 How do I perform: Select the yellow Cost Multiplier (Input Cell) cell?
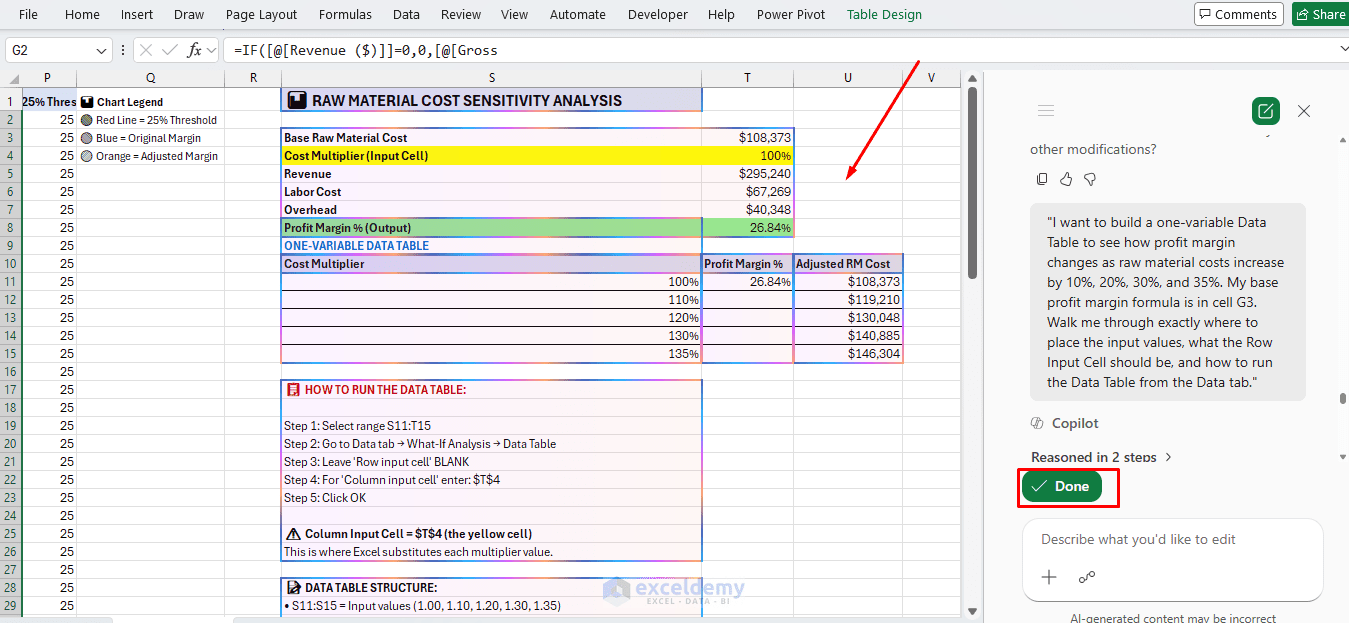tap(492, 156)
